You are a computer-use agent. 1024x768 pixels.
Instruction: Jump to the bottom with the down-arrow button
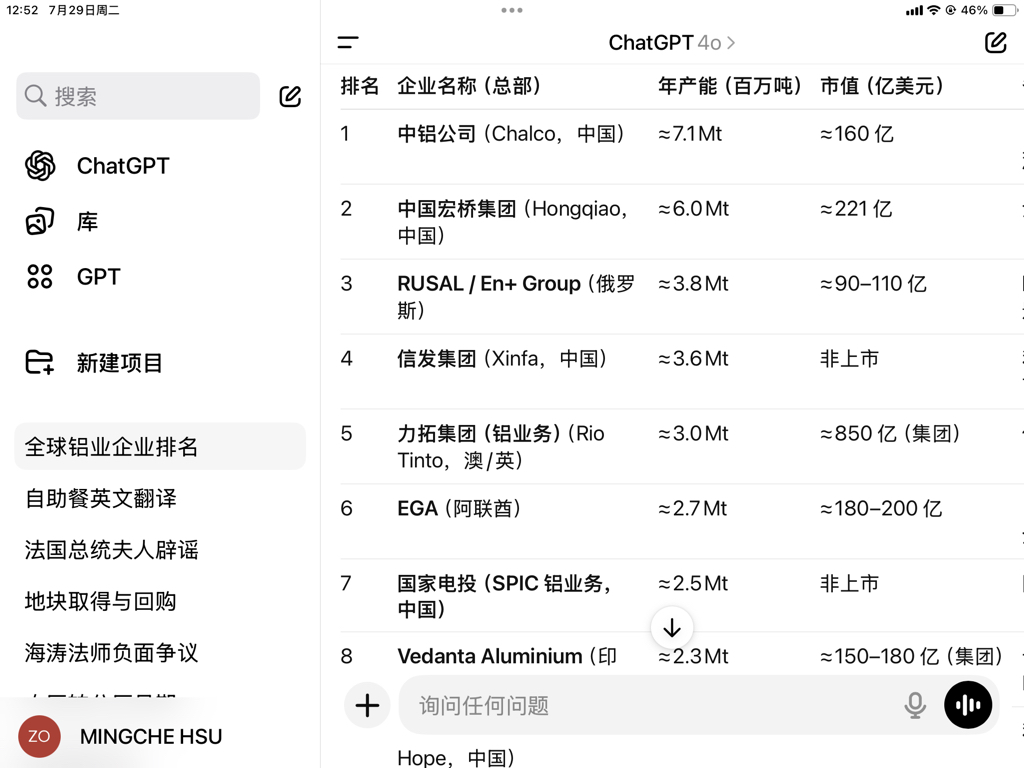click(672, 628)
